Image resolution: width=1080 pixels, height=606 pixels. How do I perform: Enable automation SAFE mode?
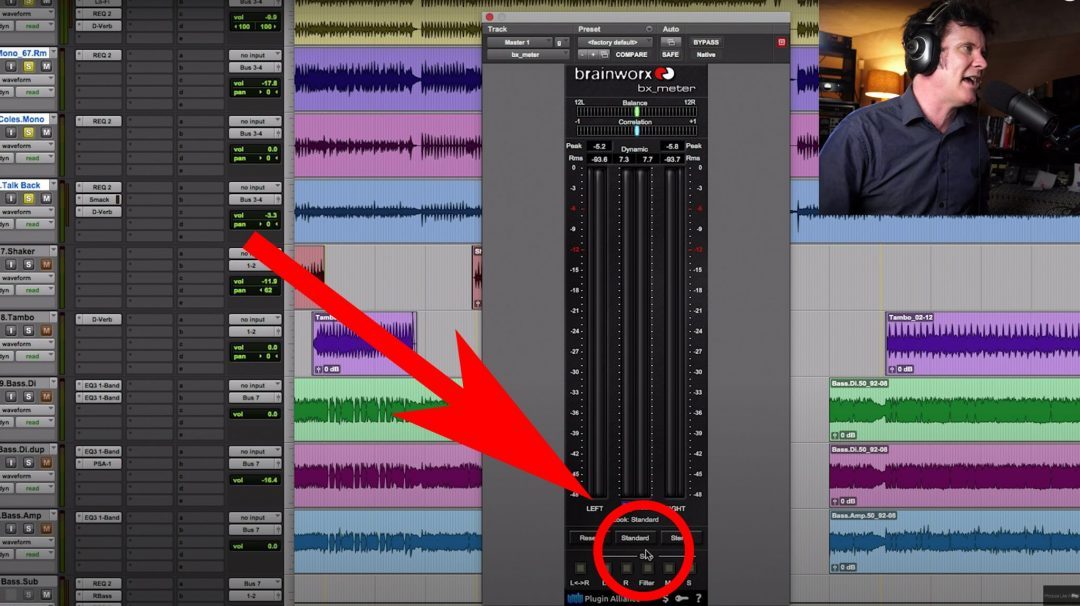coord(670,54)
